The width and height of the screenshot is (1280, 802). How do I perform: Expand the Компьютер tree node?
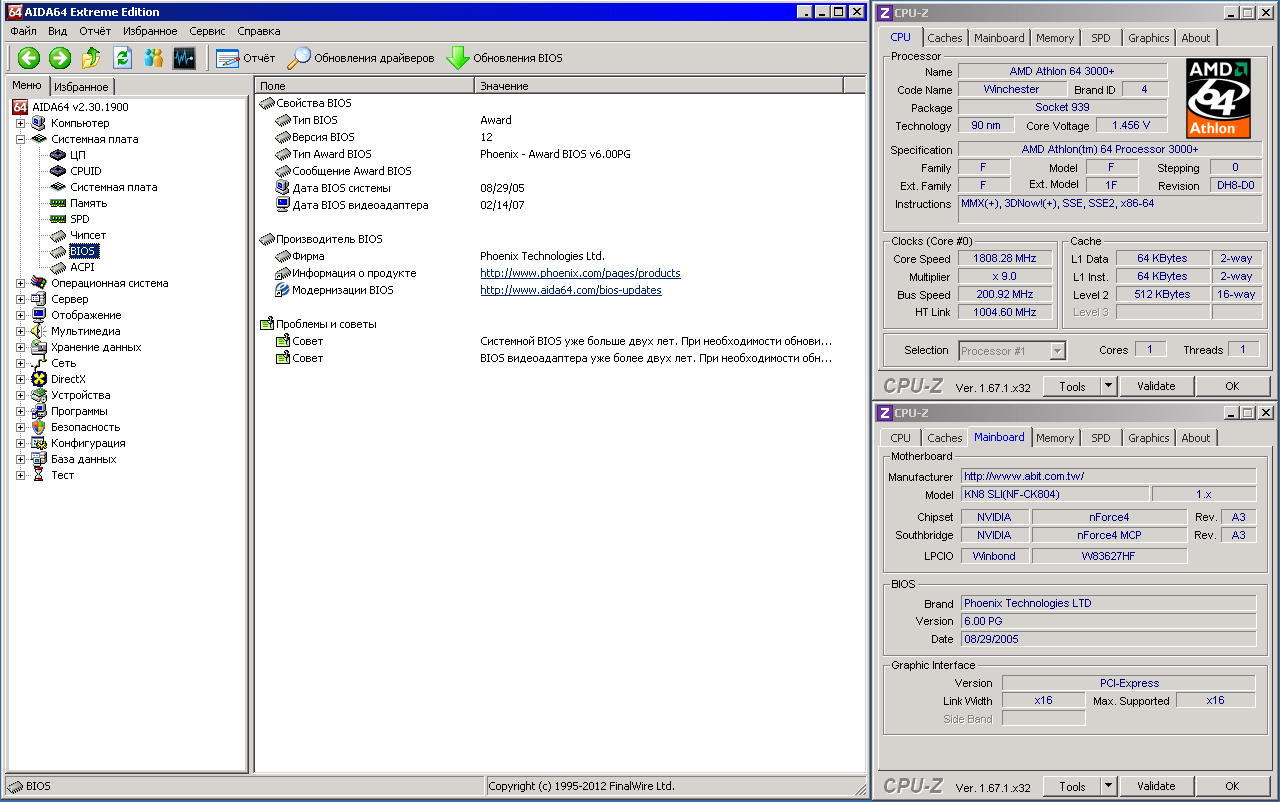[20, 123]
